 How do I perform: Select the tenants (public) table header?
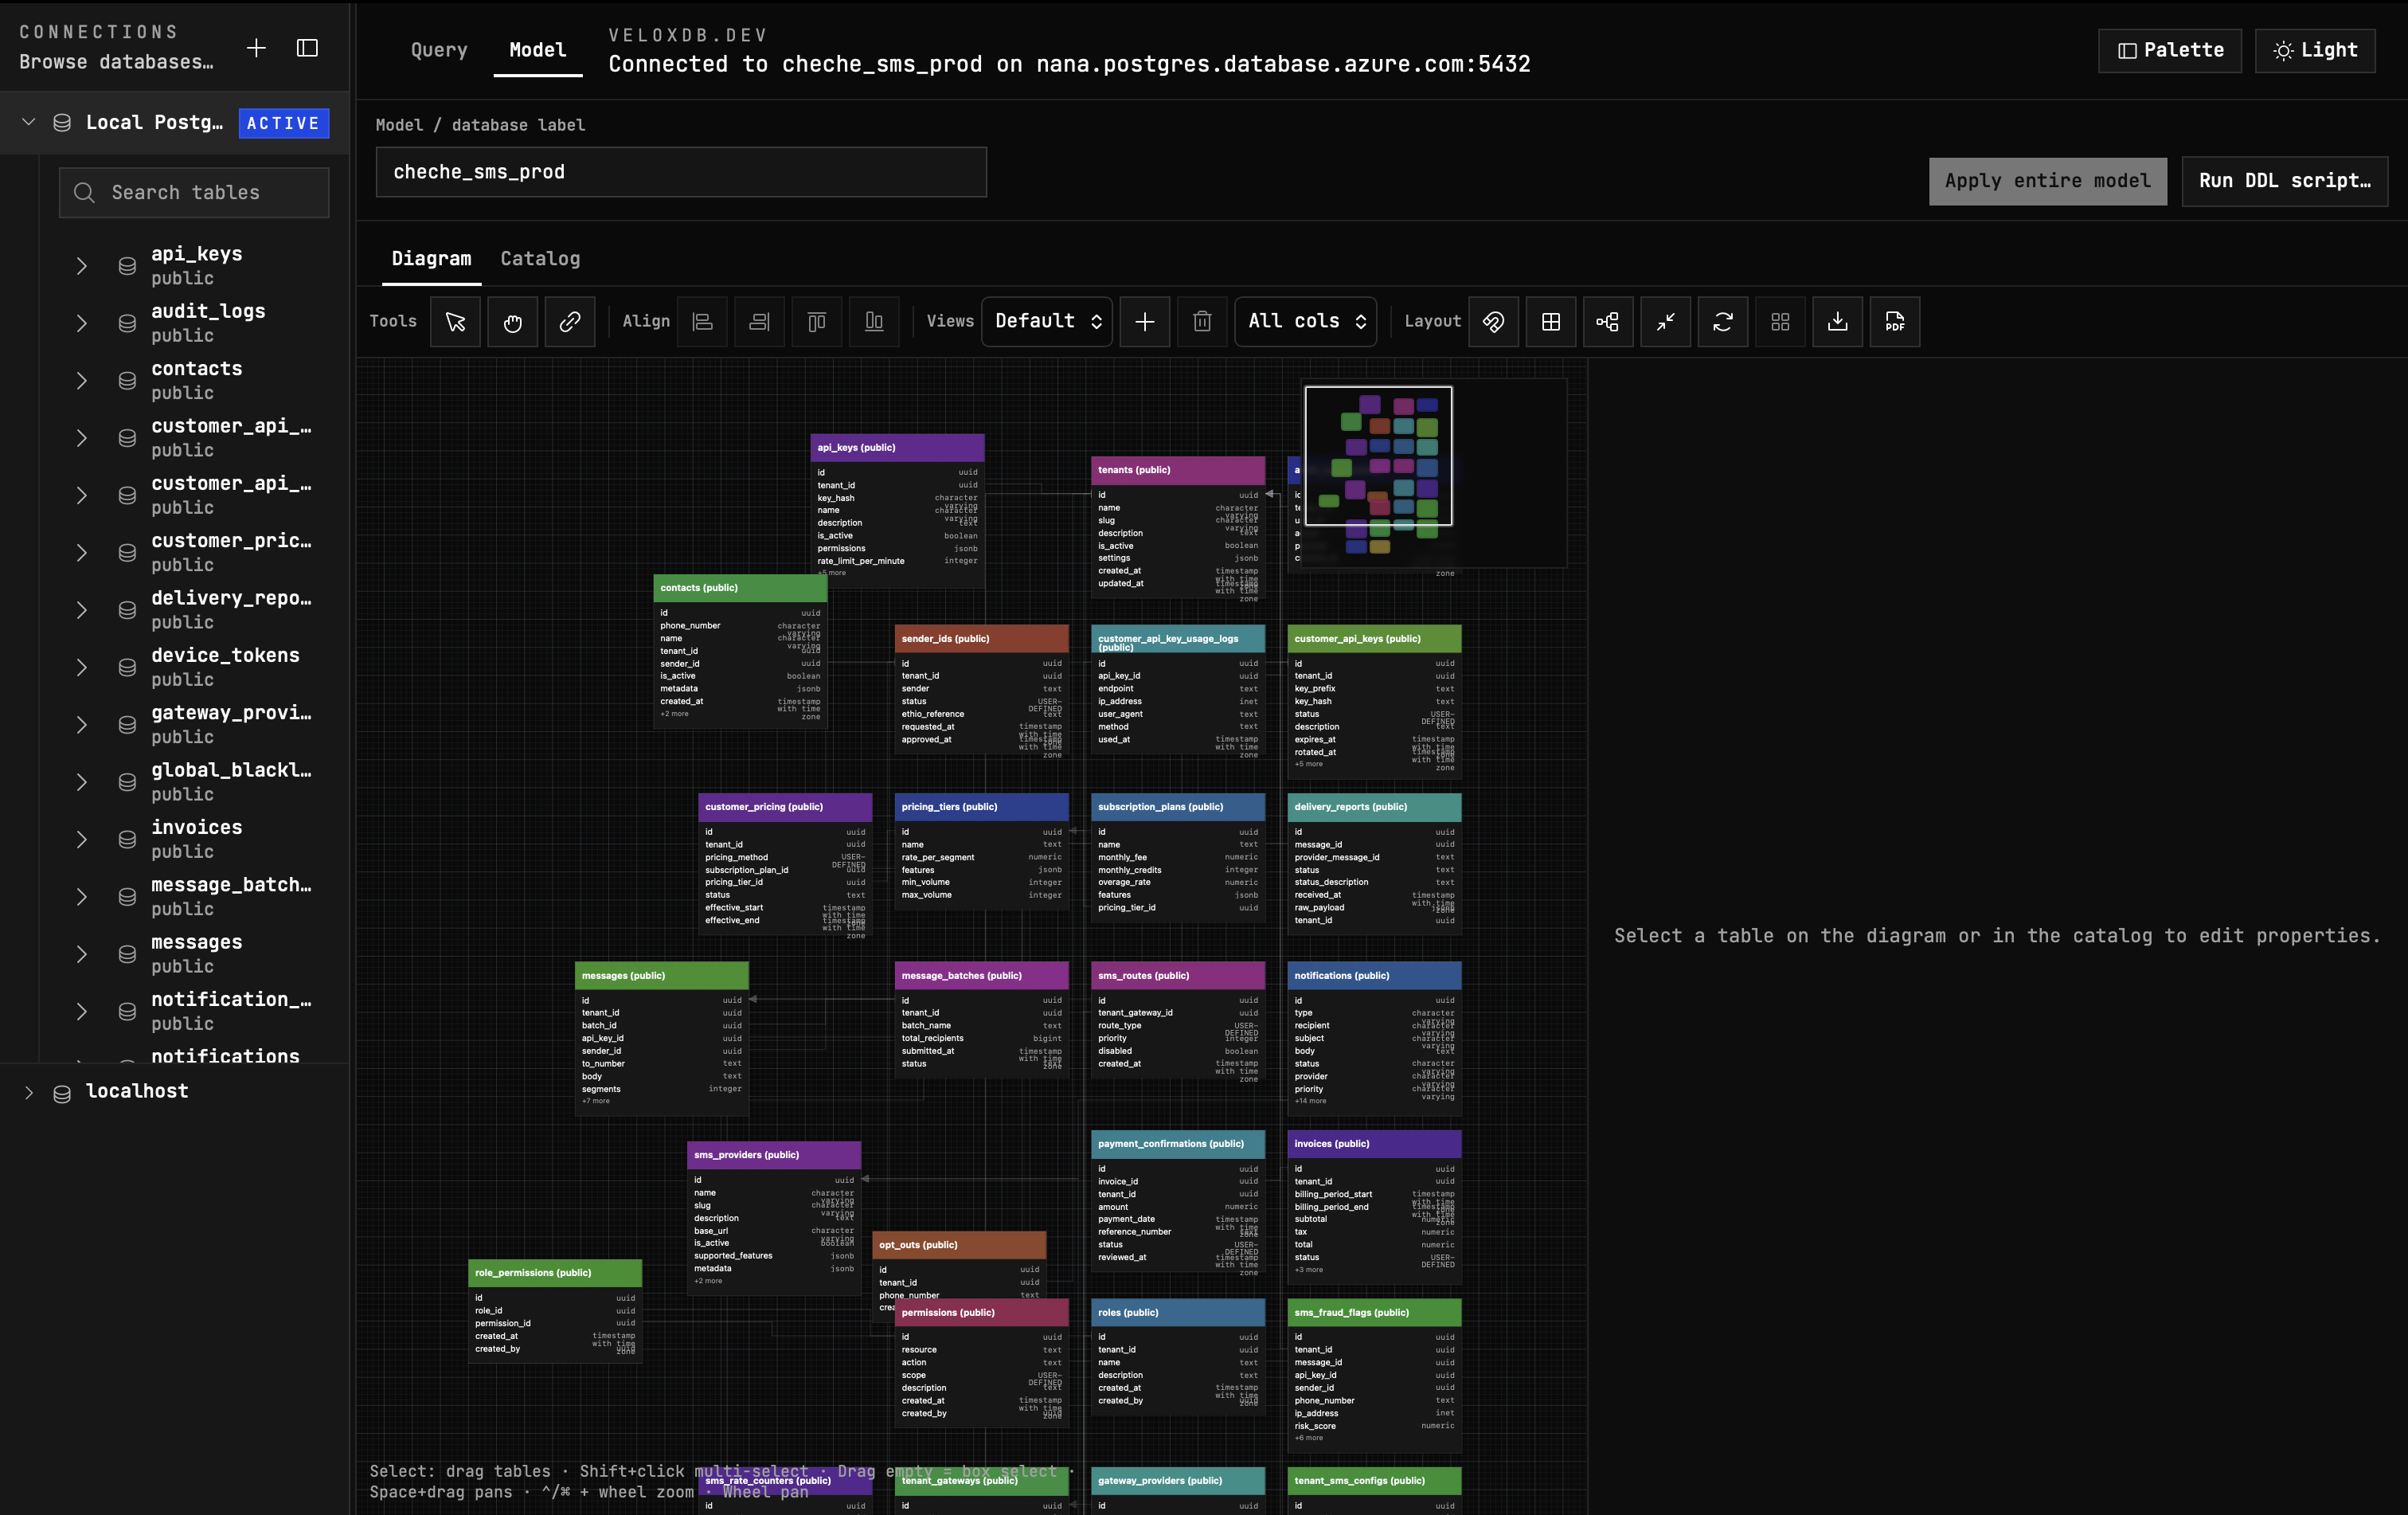click(1178, 470)
